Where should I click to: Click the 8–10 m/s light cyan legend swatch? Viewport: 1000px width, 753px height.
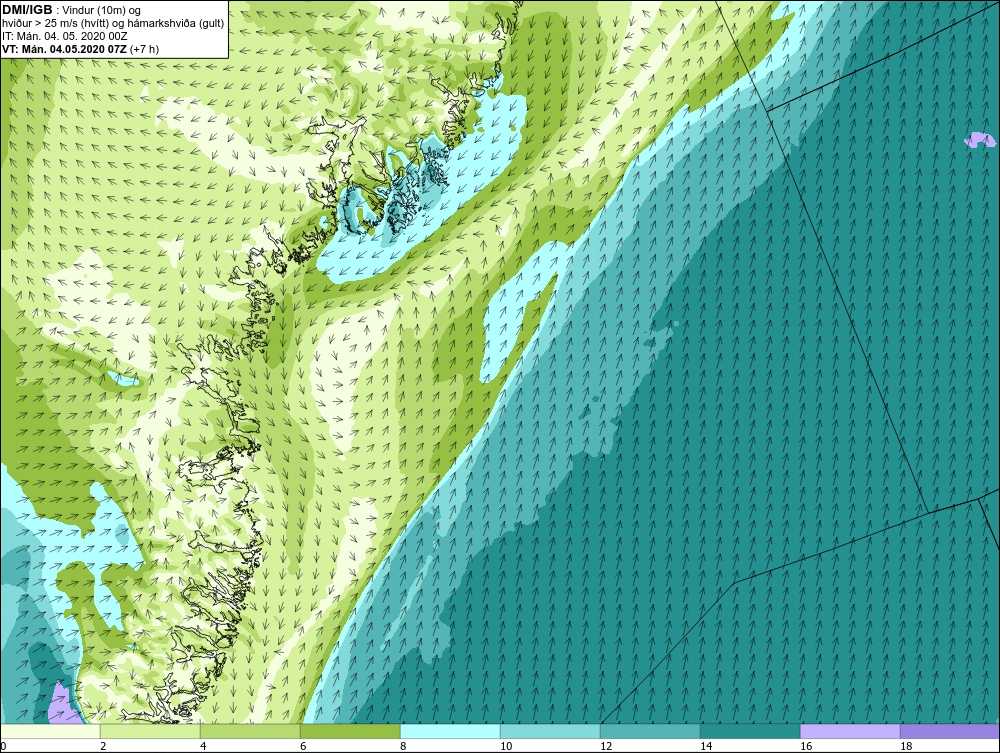[450, 731]
